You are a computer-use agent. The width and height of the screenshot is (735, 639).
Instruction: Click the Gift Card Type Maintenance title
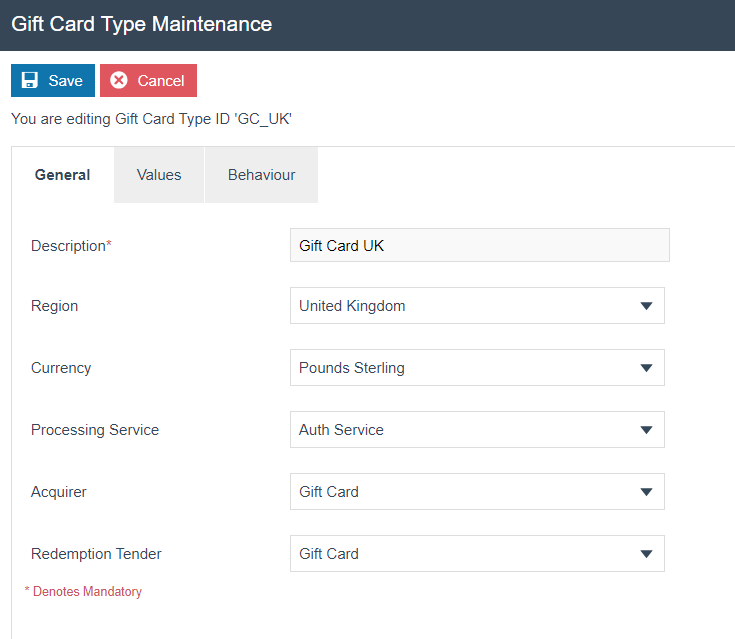[x=141, y=24]
